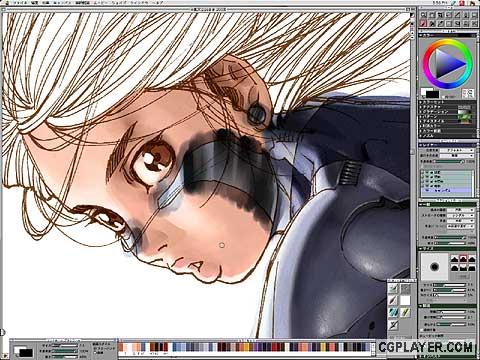The height and width of the screenshot is (360, 480).
Task: Toggle visibility eye of the top layer
Action: [427, 172]
